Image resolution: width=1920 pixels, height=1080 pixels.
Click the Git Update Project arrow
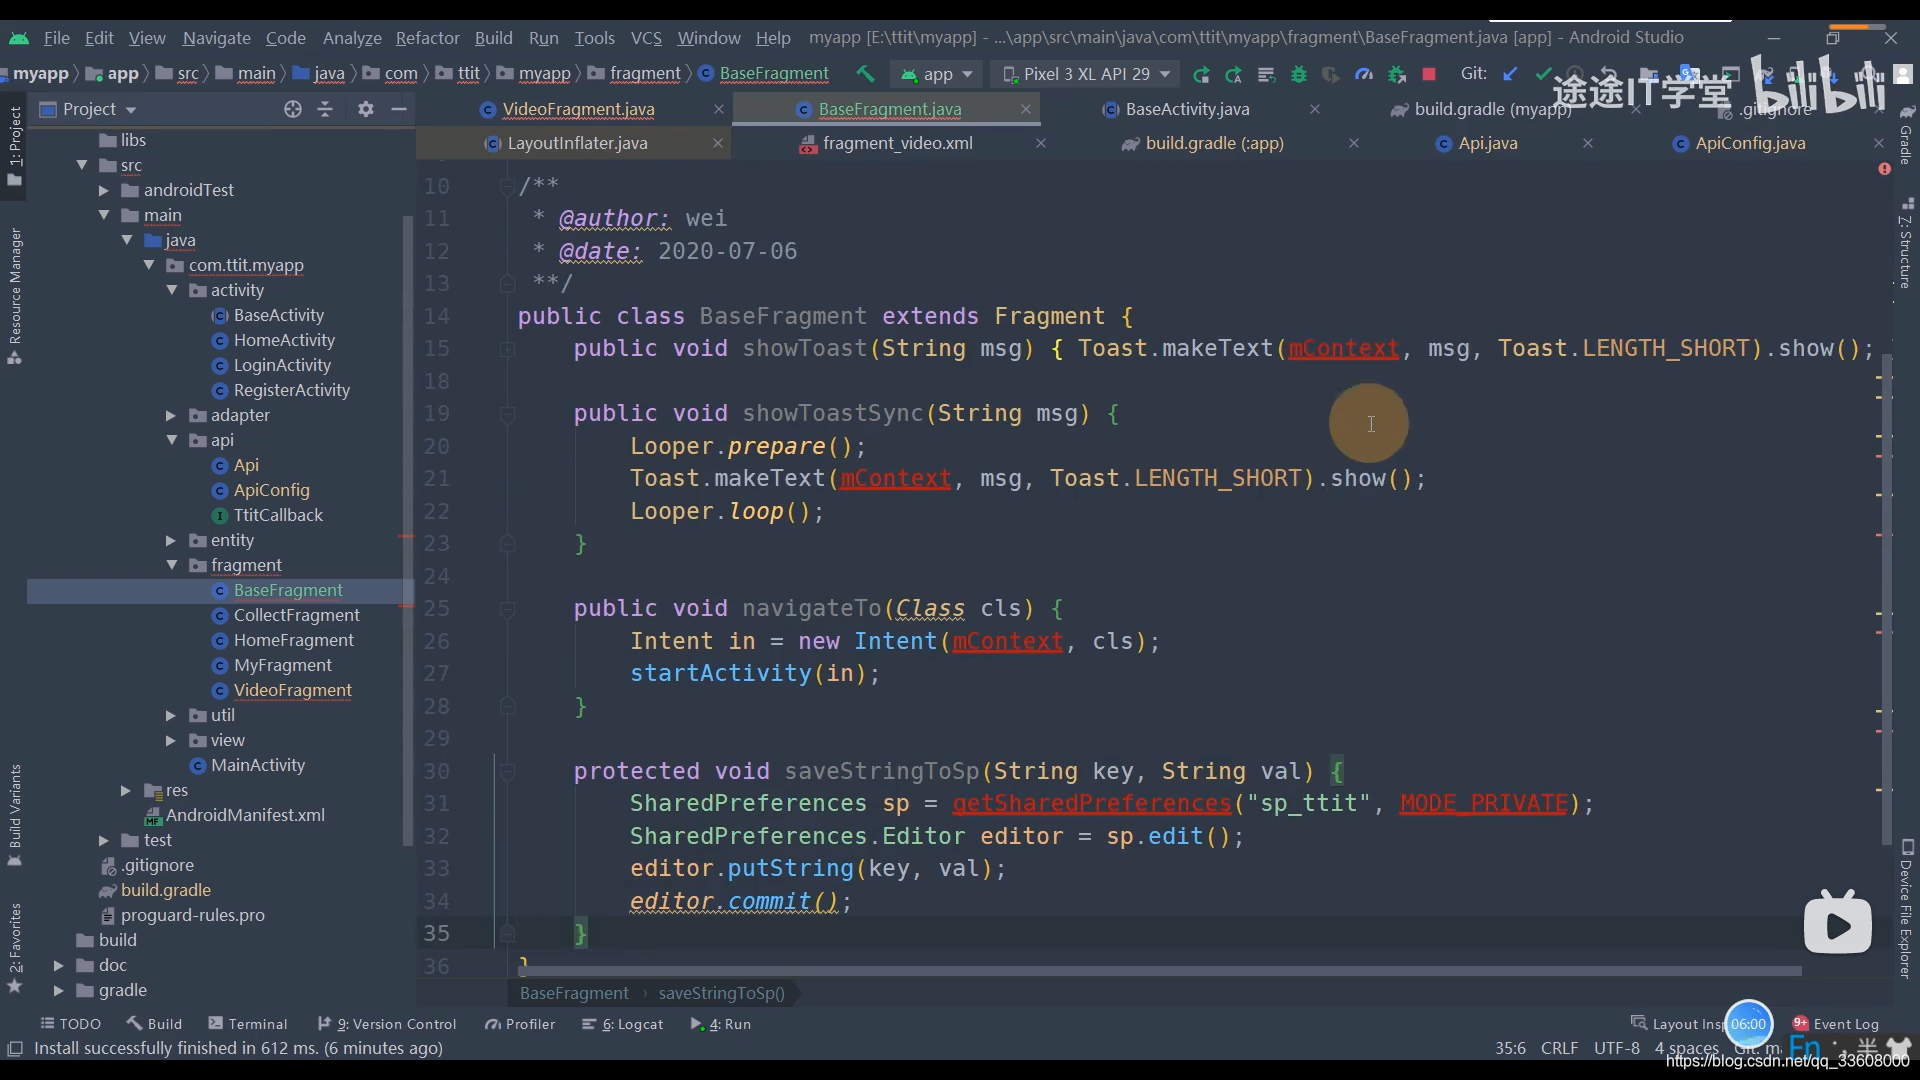point(1511,74)
